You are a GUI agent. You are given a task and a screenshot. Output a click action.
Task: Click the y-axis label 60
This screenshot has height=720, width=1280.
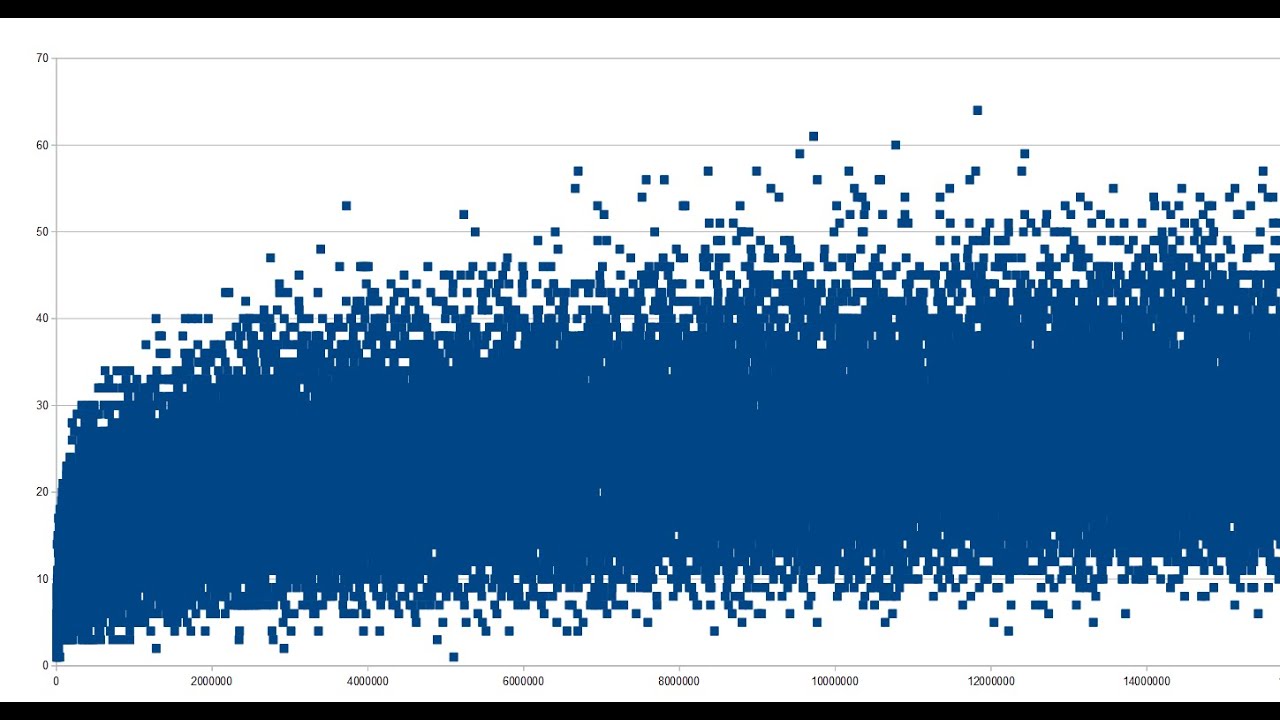42,145
